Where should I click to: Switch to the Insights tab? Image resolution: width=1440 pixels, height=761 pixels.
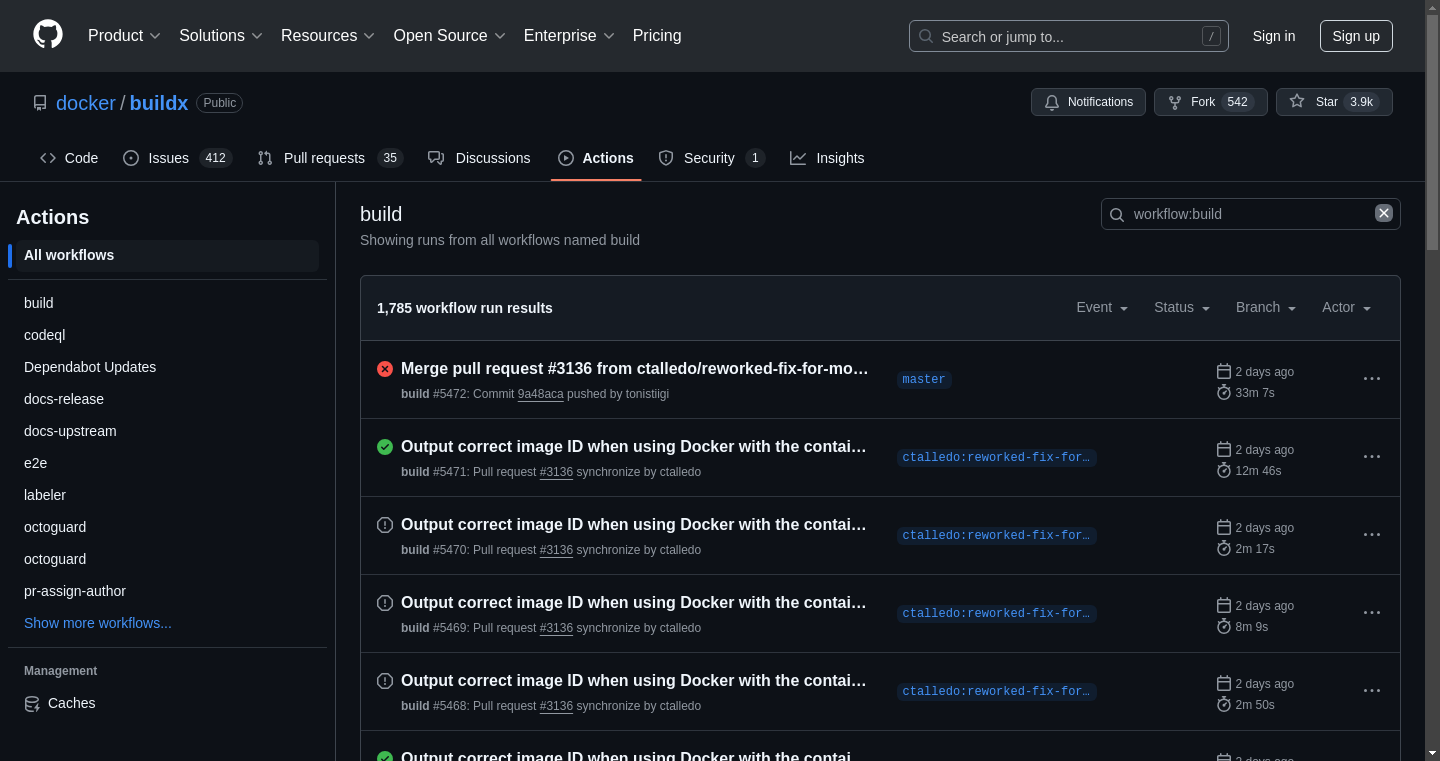click(827, 158)
